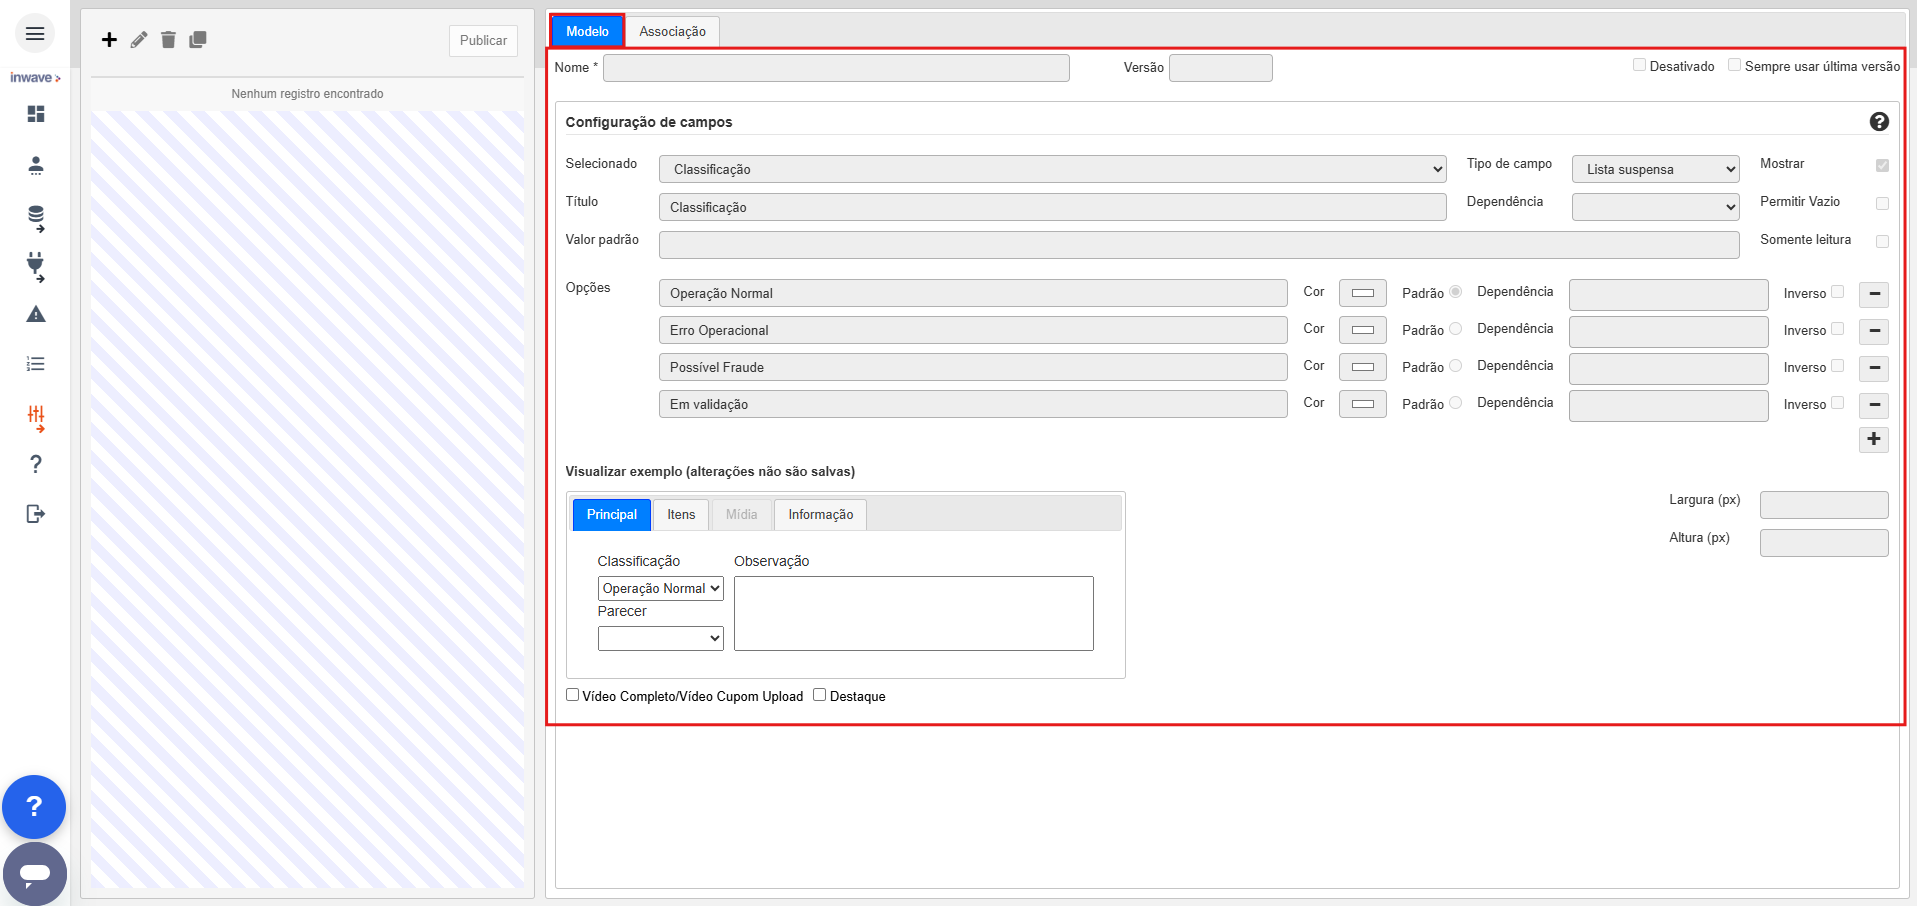Open Classificação preview dropdown Operação Normal
Viewport: 1917px width, 906px height.
tap(661, 588)
